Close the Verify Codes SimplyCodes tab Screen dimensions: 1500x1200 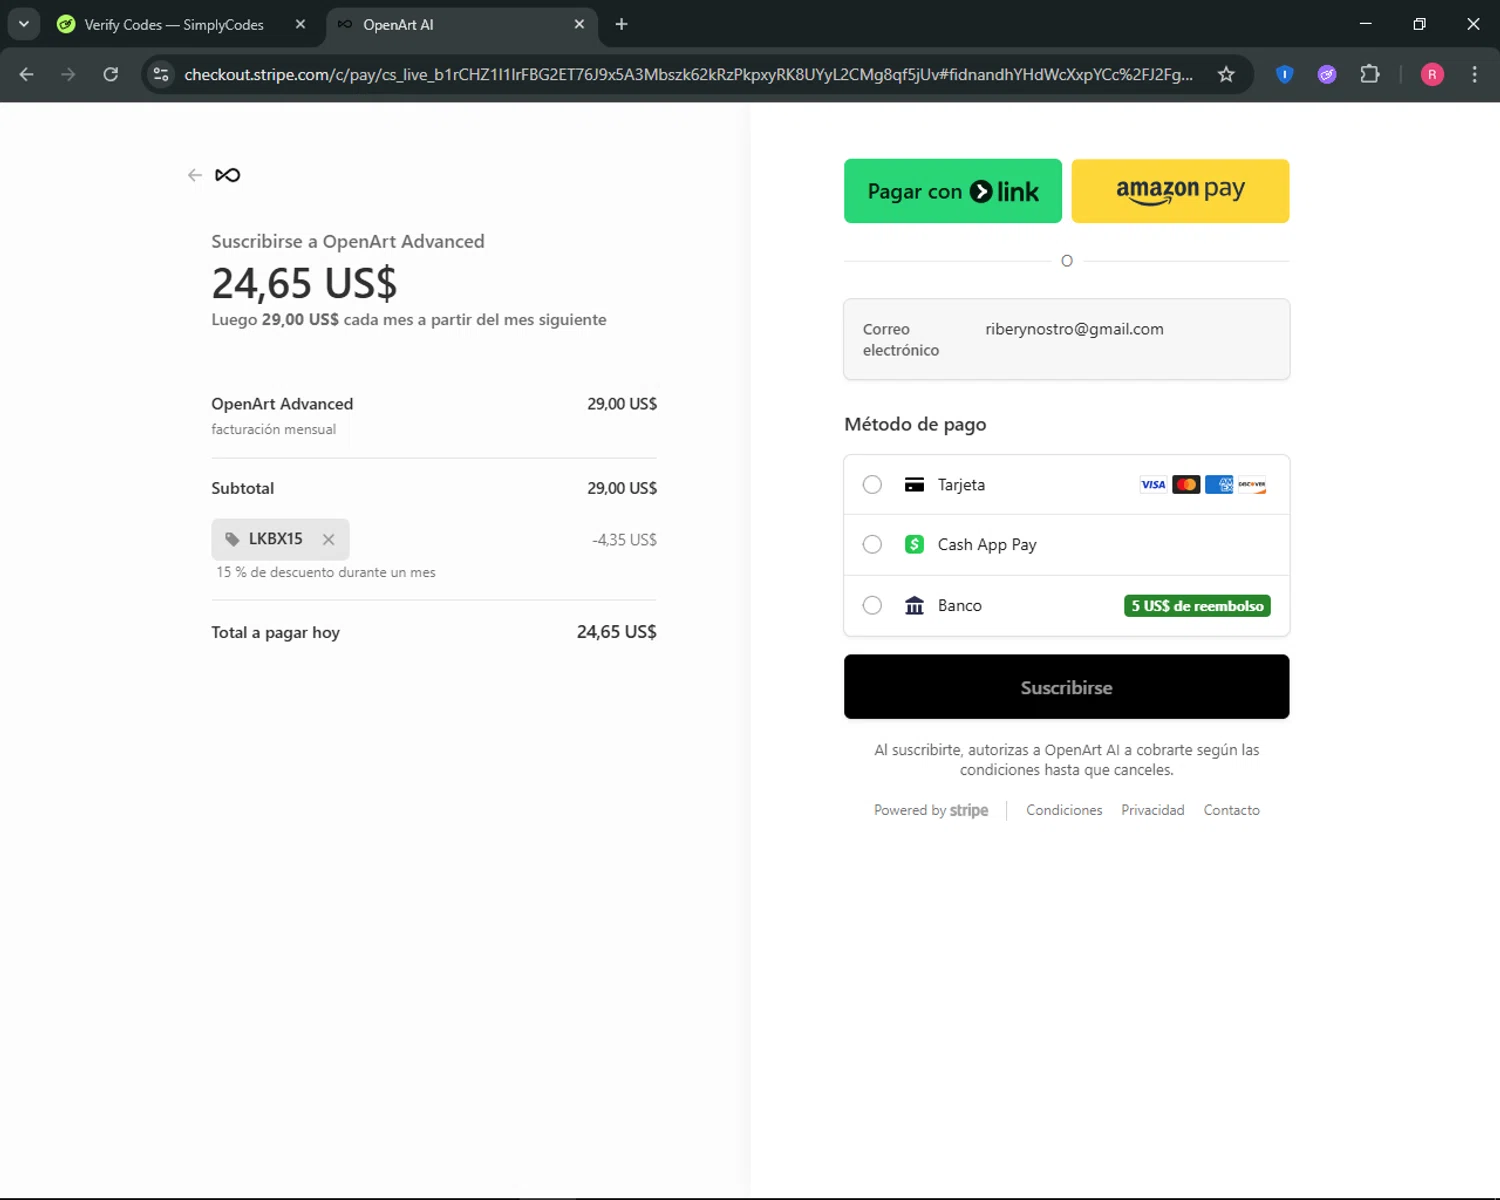pos(300,24)
